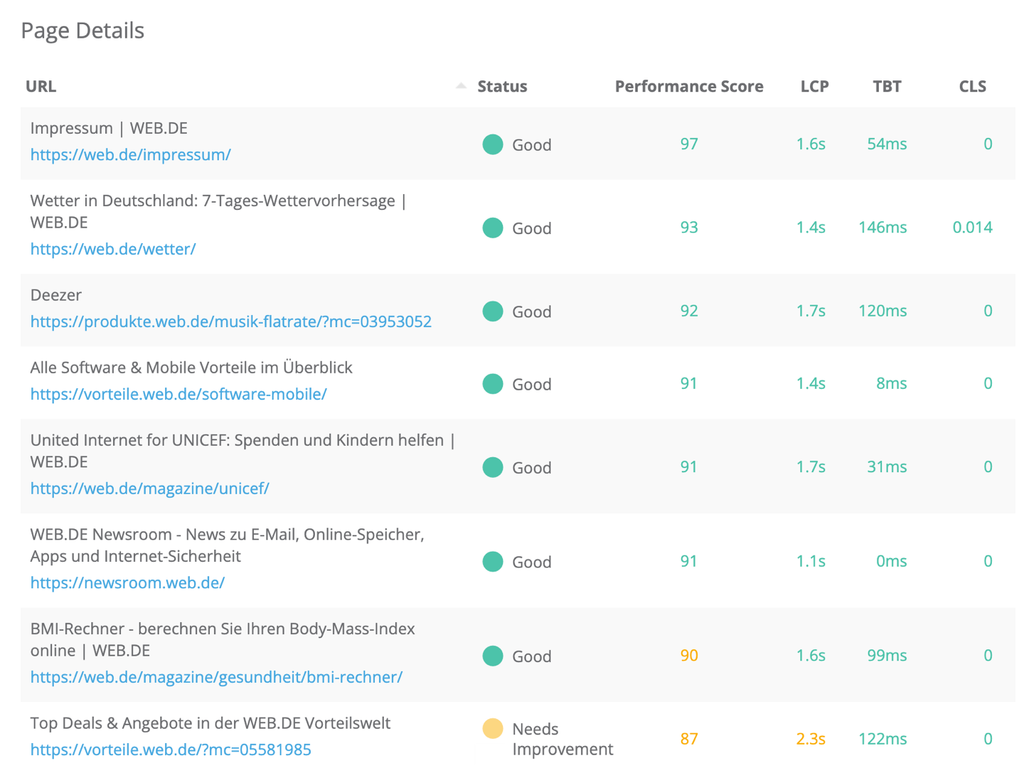Select the 'Impressum | WEB.DE' page title
This screenshot has height=768, width=1024.
click(x=108, y=128)
